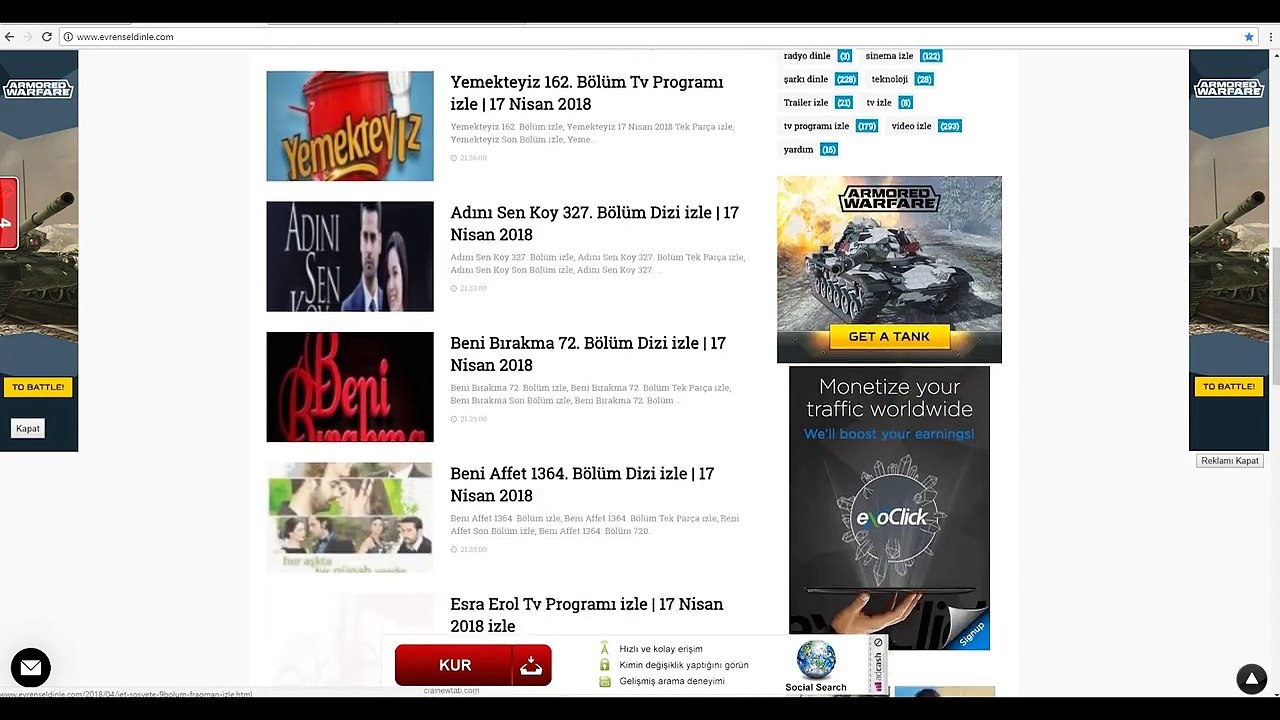The image size is (1280, 720).
Task: Jump to top with arrow-up circle
Action: 1251,679
